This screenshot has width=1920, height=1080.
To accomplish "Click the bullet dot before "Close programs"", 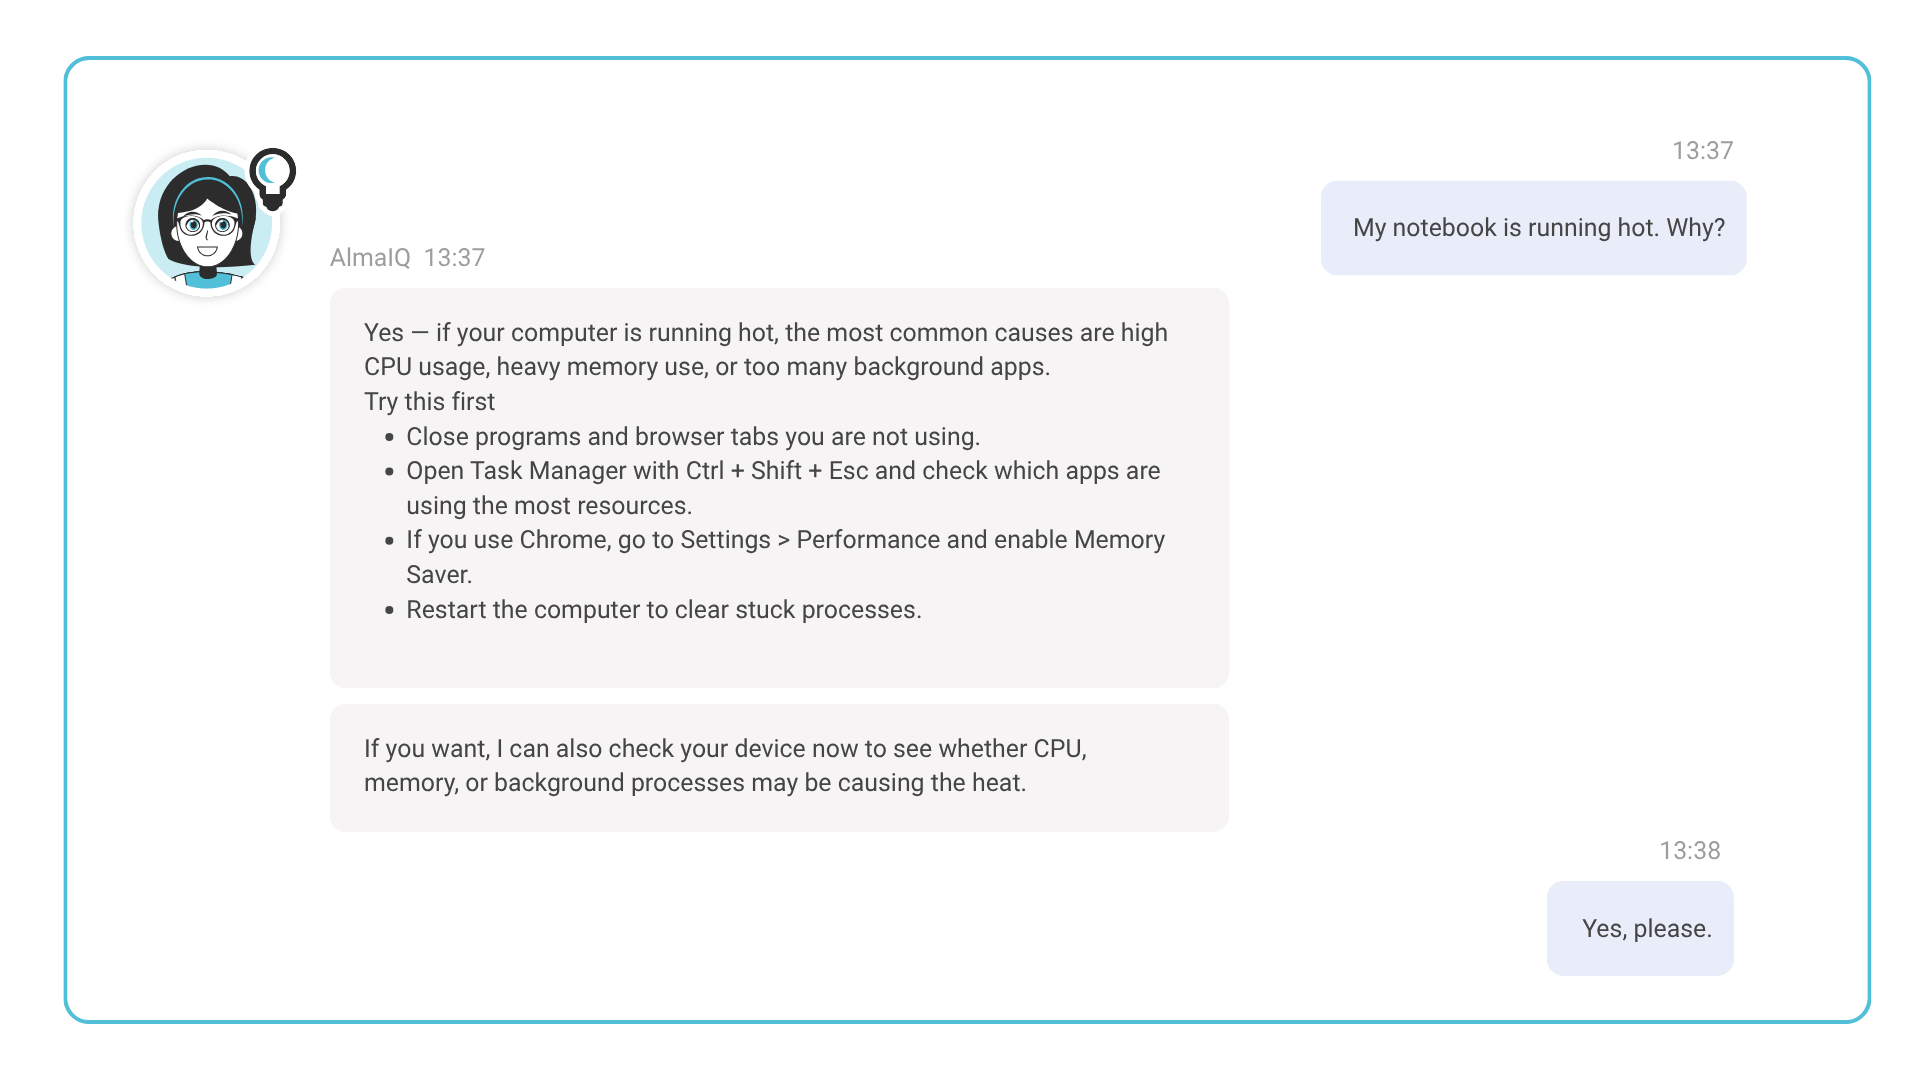I will coord(390,438).
